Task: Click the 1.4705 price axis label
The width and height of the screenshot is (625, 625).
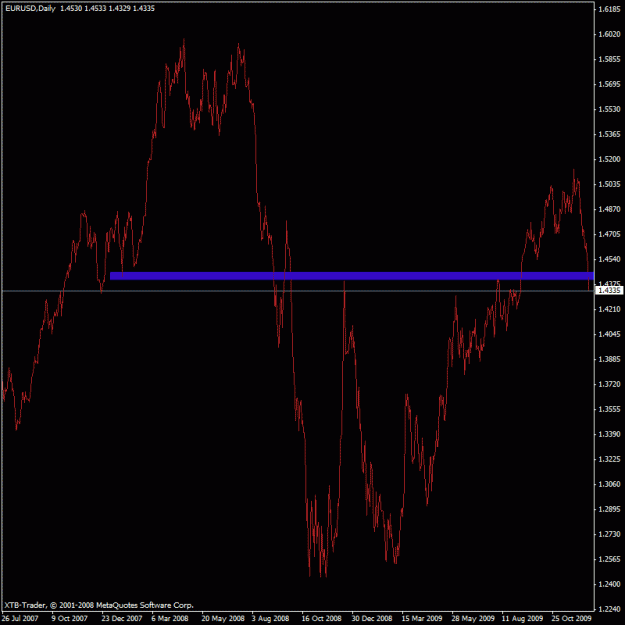Action: (609, 234)
